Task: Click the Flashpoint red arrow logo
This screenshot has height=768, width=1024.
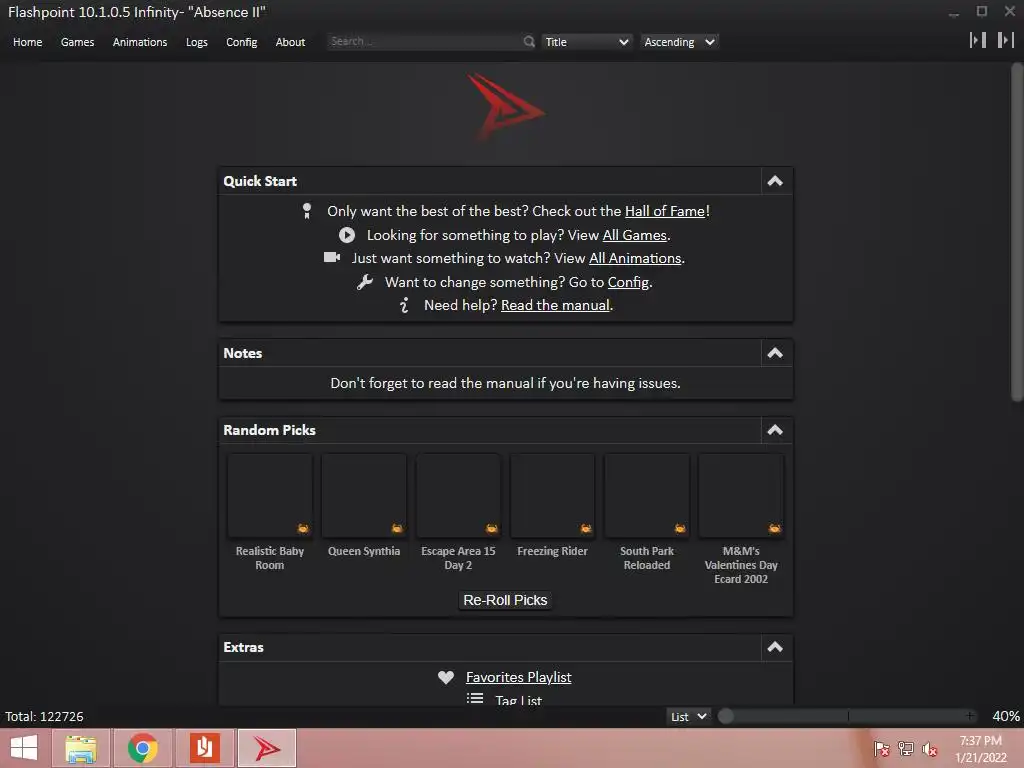Action: click(x=505, y=108)
